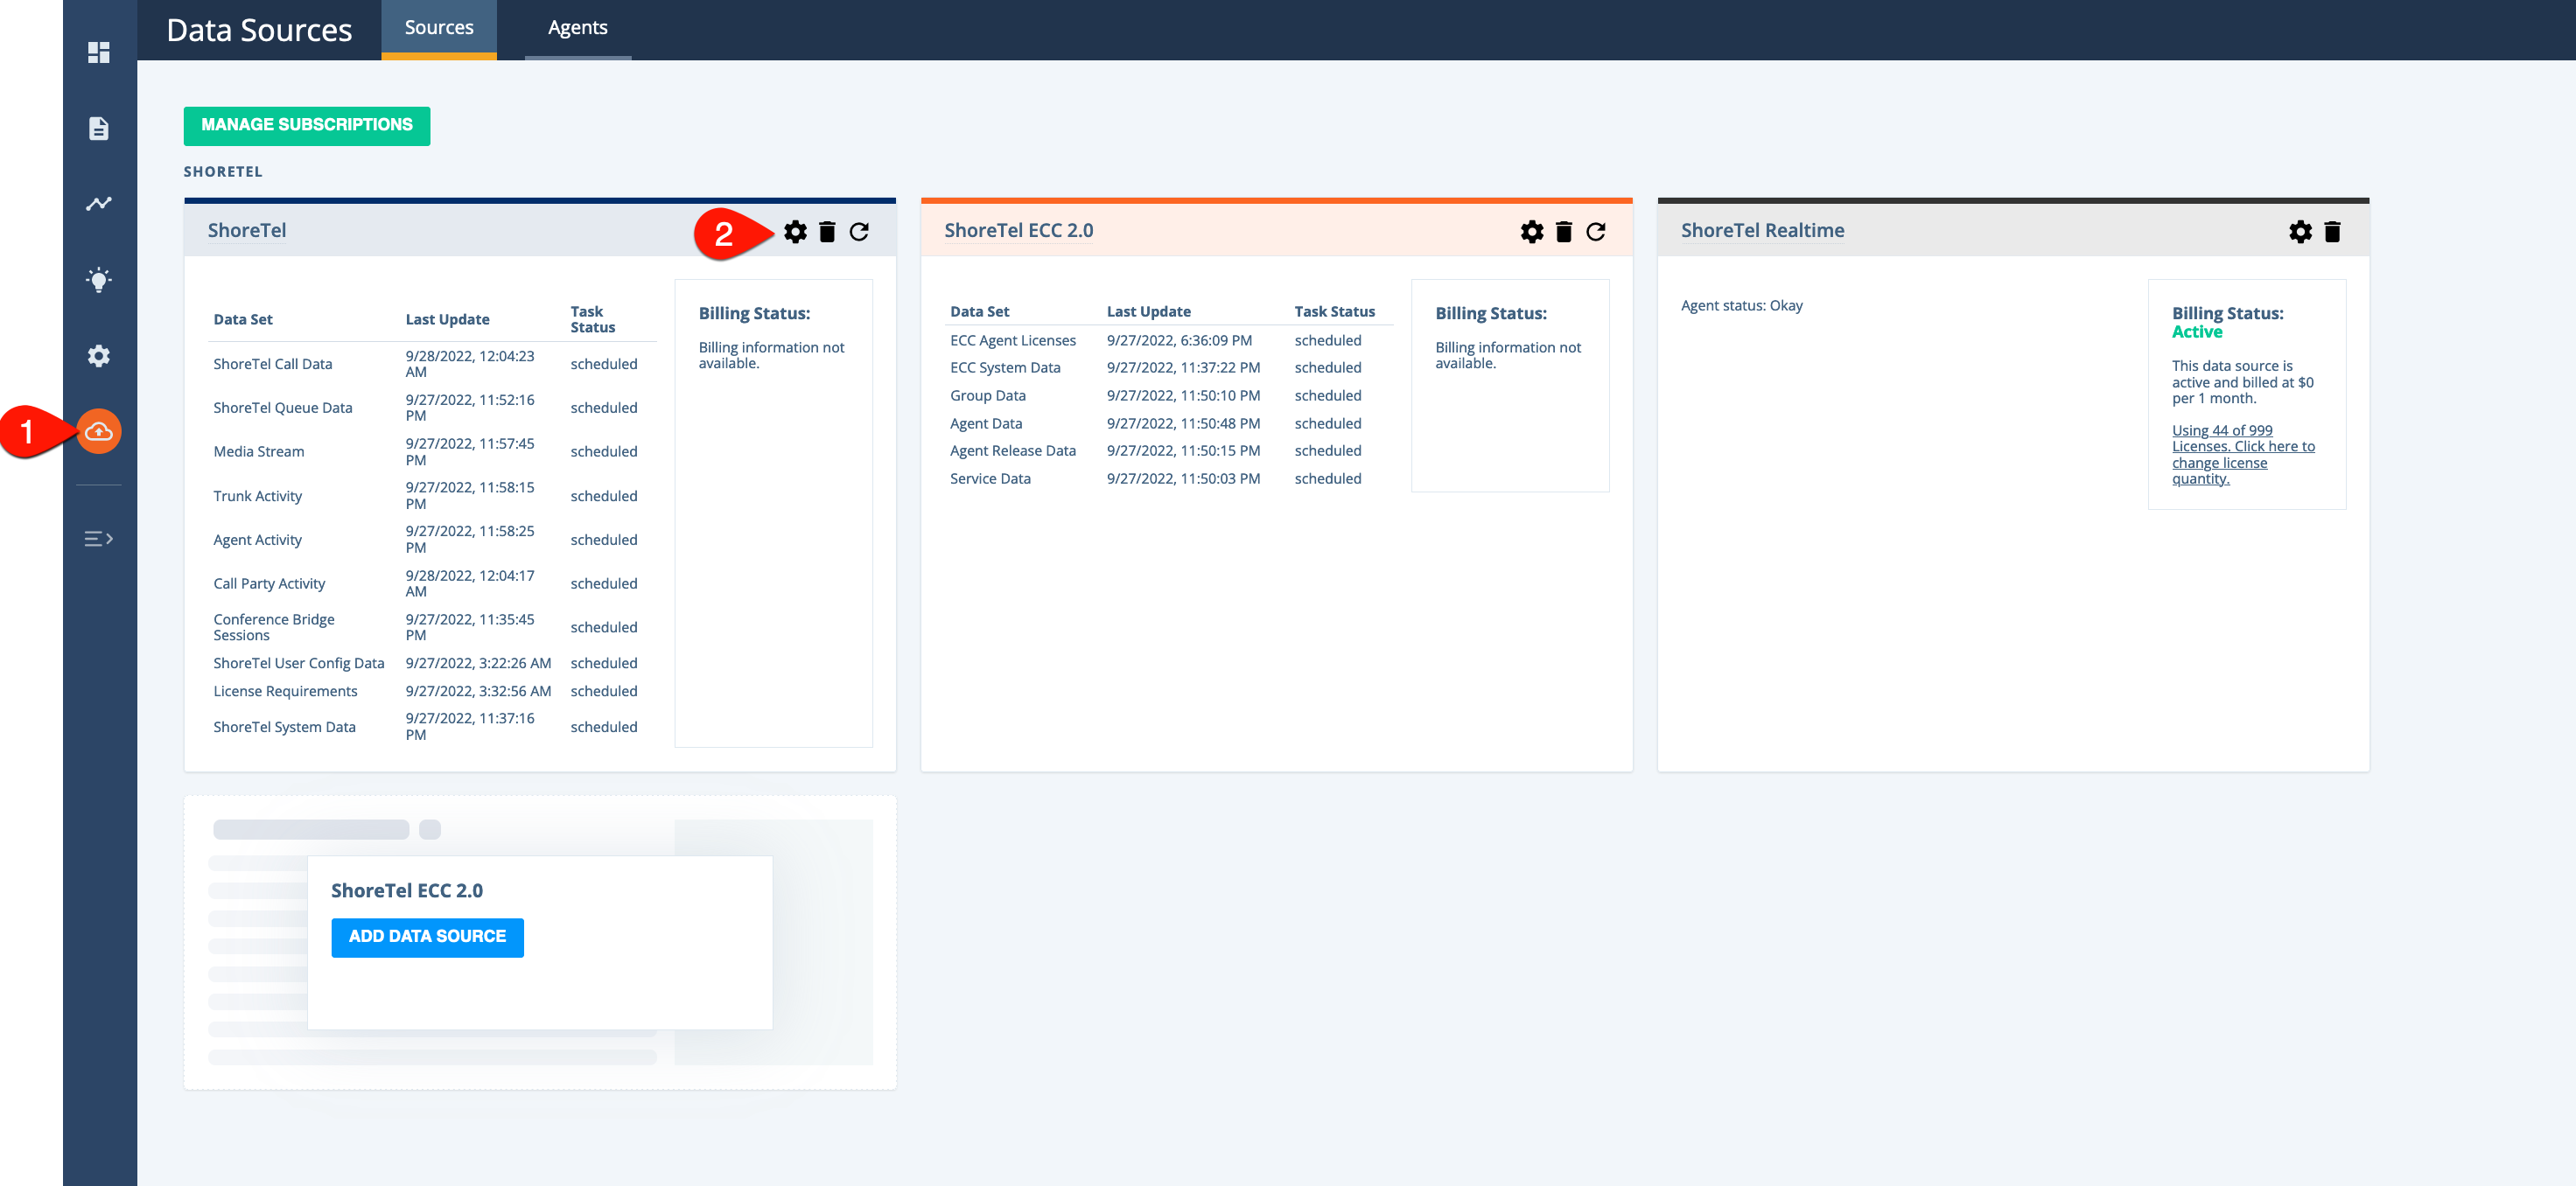Select the ShoreTel Queue Data row
2576x1186 pixels.
click(x=433, y=408)
